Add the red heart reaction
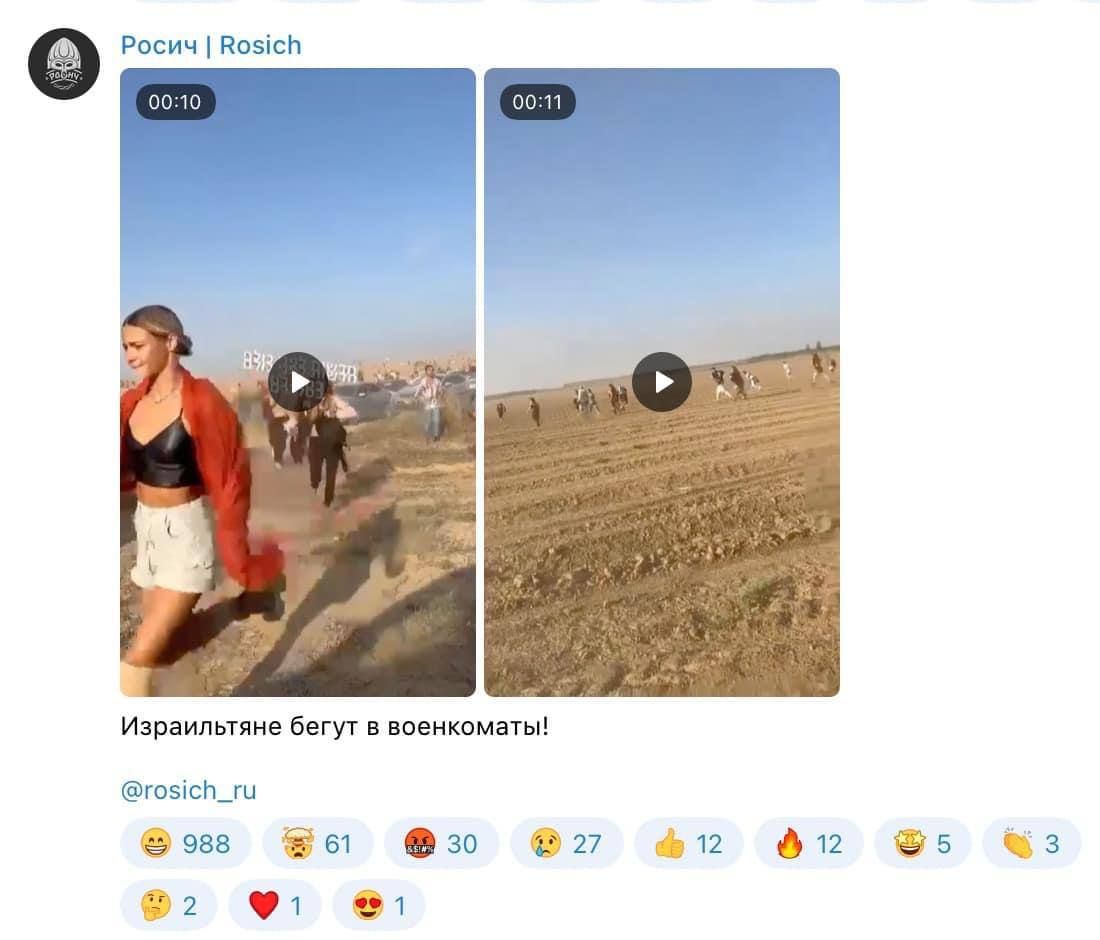1100x940 pixels. pyautogui.click(x=275, y=905)
